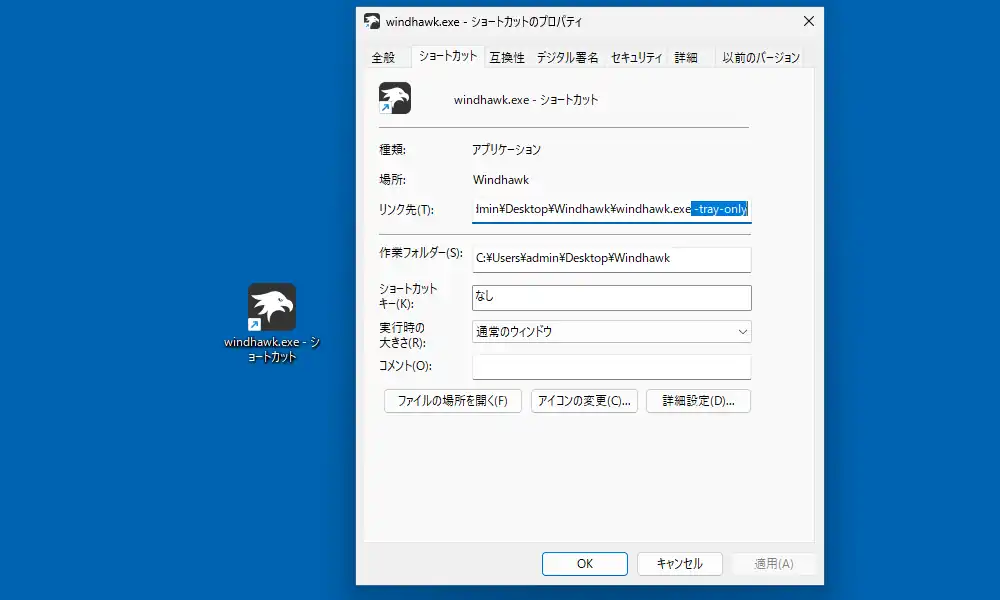1000x600 pixels.
Task: Open 詳細設定 advanced settings
Action: tap(698, 401)
